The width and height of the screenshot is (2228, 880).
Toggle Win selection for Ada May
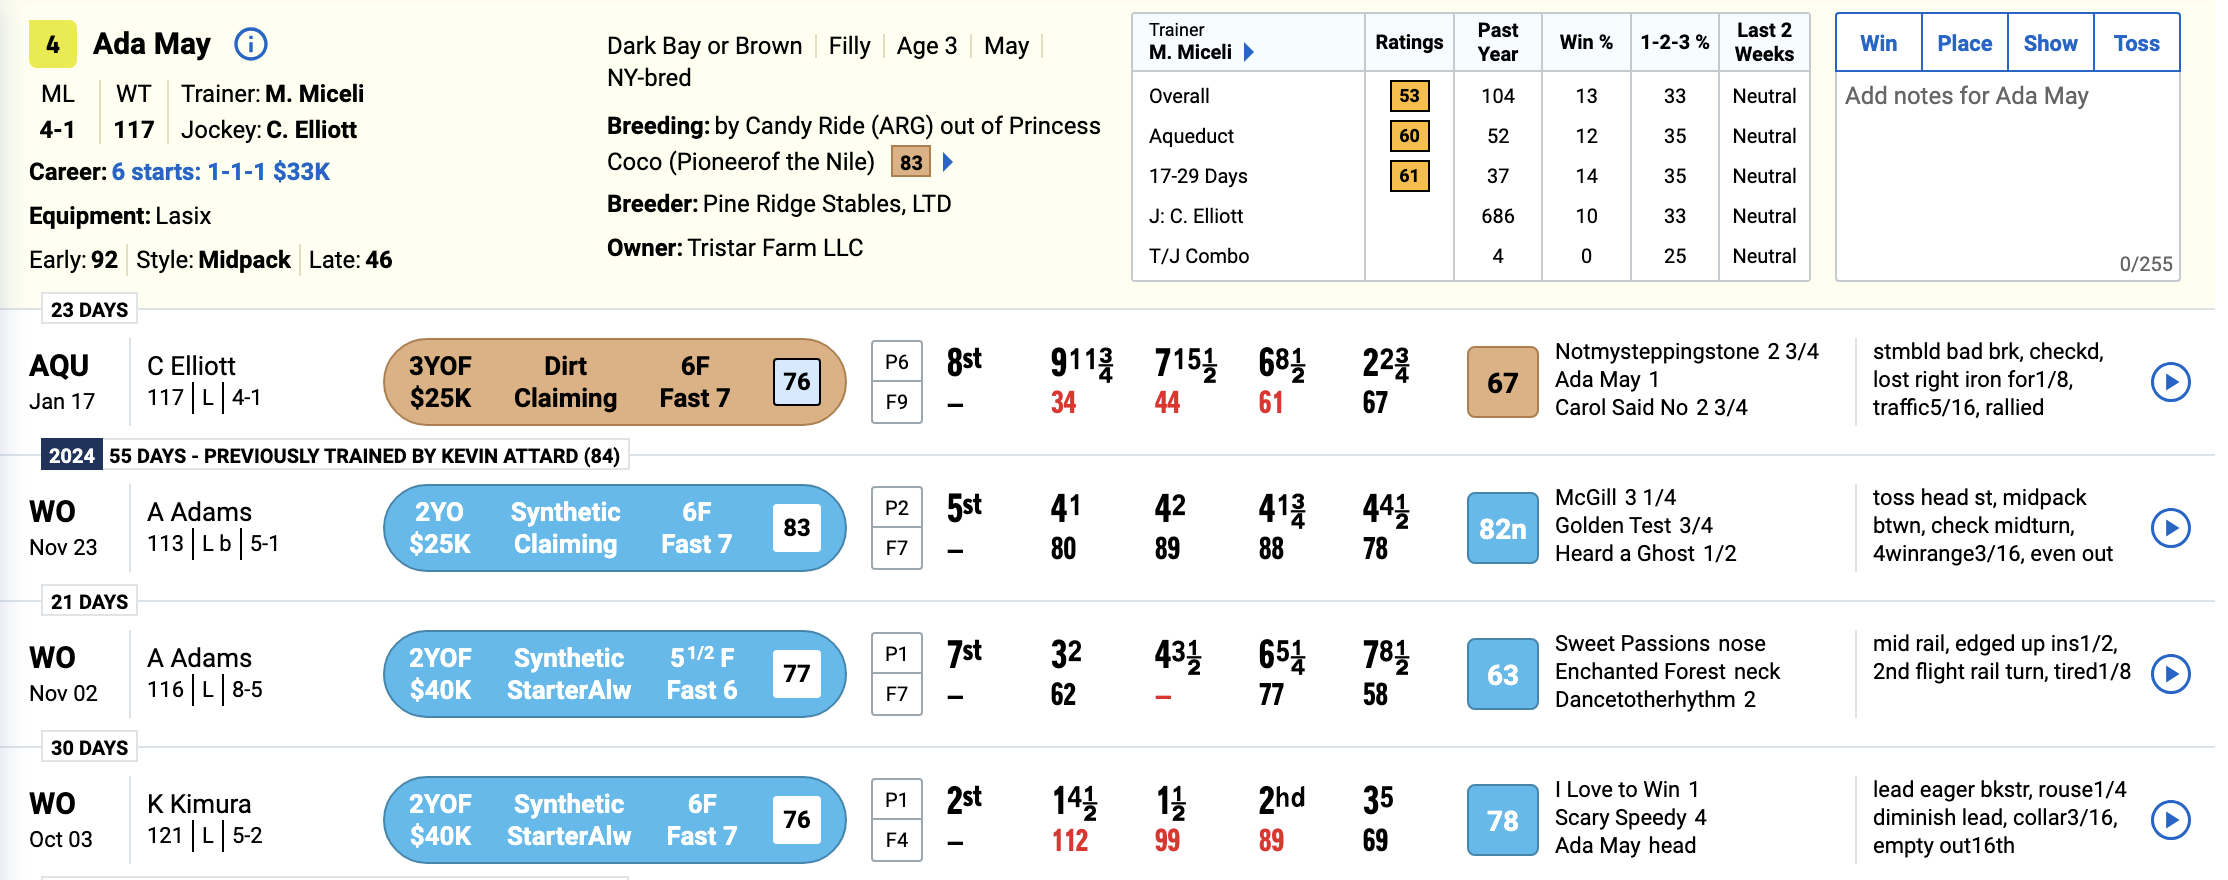coord(1877,43)
